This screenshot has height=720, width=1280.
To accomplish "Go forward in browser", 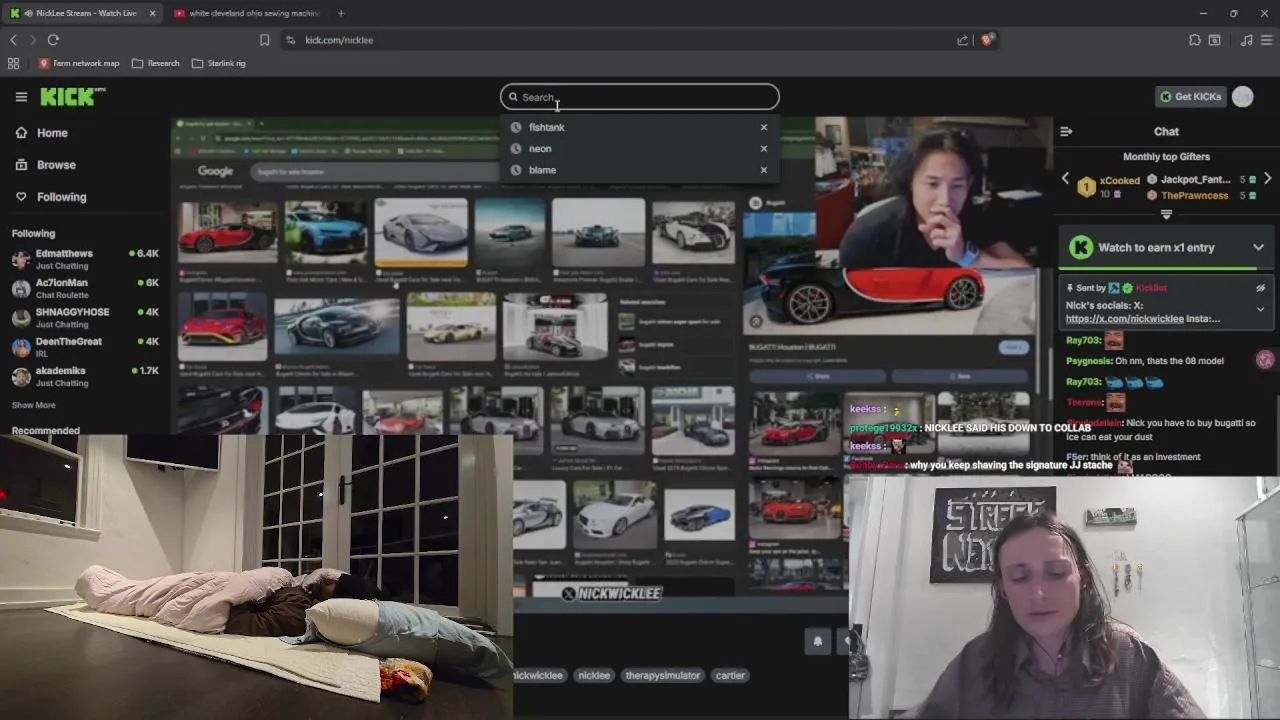I will 32,40.
